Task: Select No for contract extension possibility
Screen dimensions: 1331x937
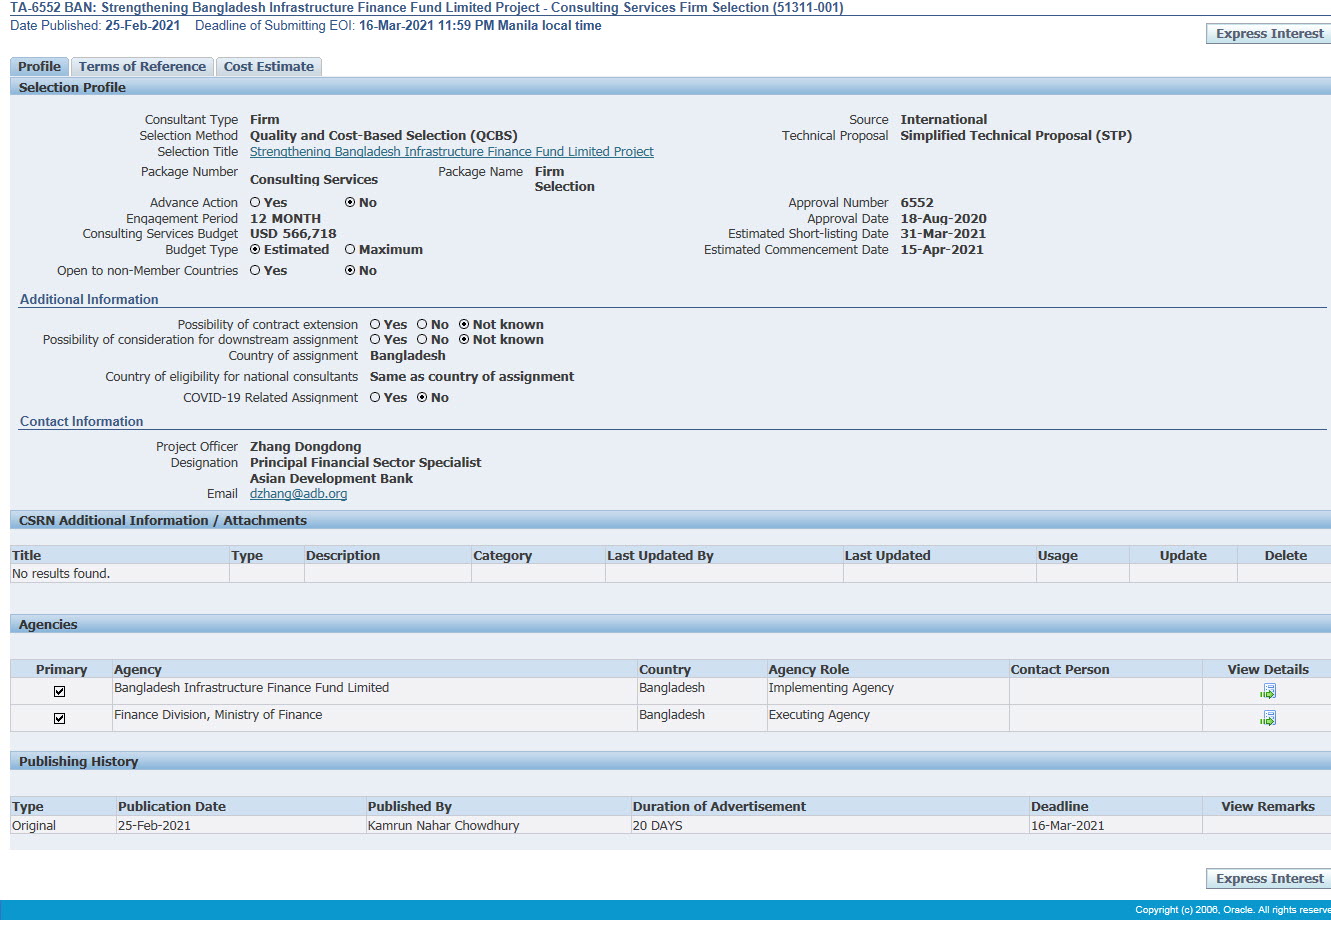Action: tap(422, 324)
